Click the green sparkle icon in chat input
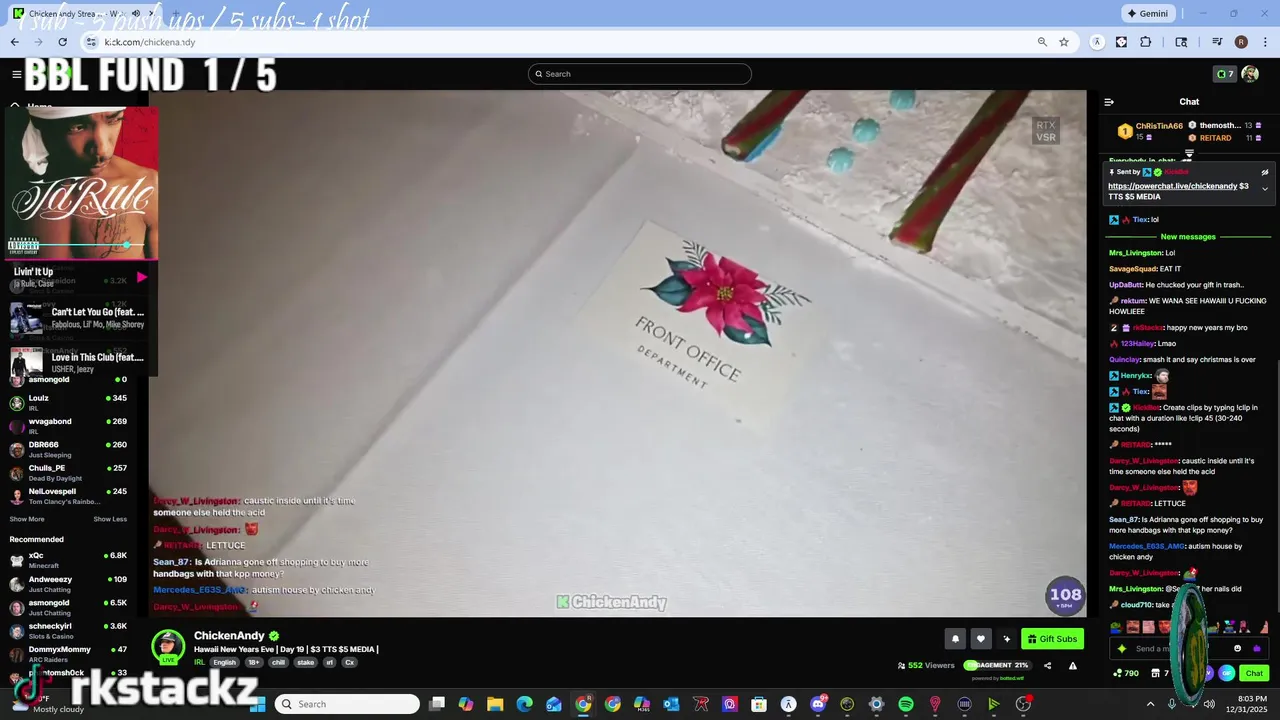 (x=1121, y=649)
